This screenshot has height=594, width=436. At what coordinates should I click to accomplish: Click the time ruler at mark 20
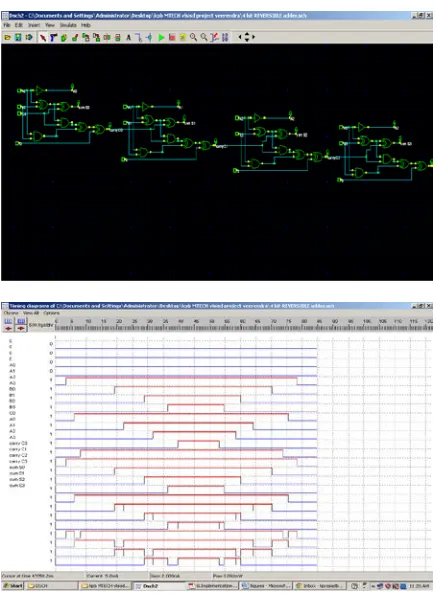point(119,321)
